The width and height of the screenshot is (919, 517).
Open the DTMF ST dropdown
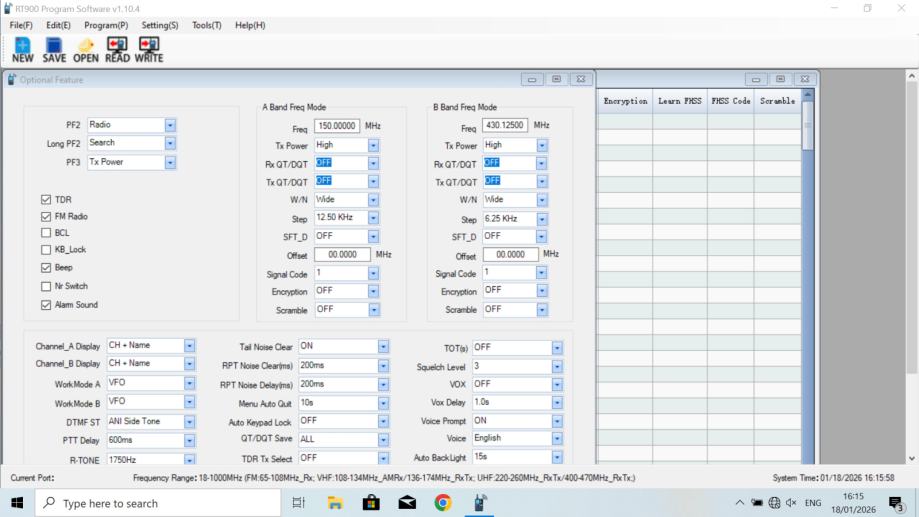pyautogui.click(x=189, y=422)
